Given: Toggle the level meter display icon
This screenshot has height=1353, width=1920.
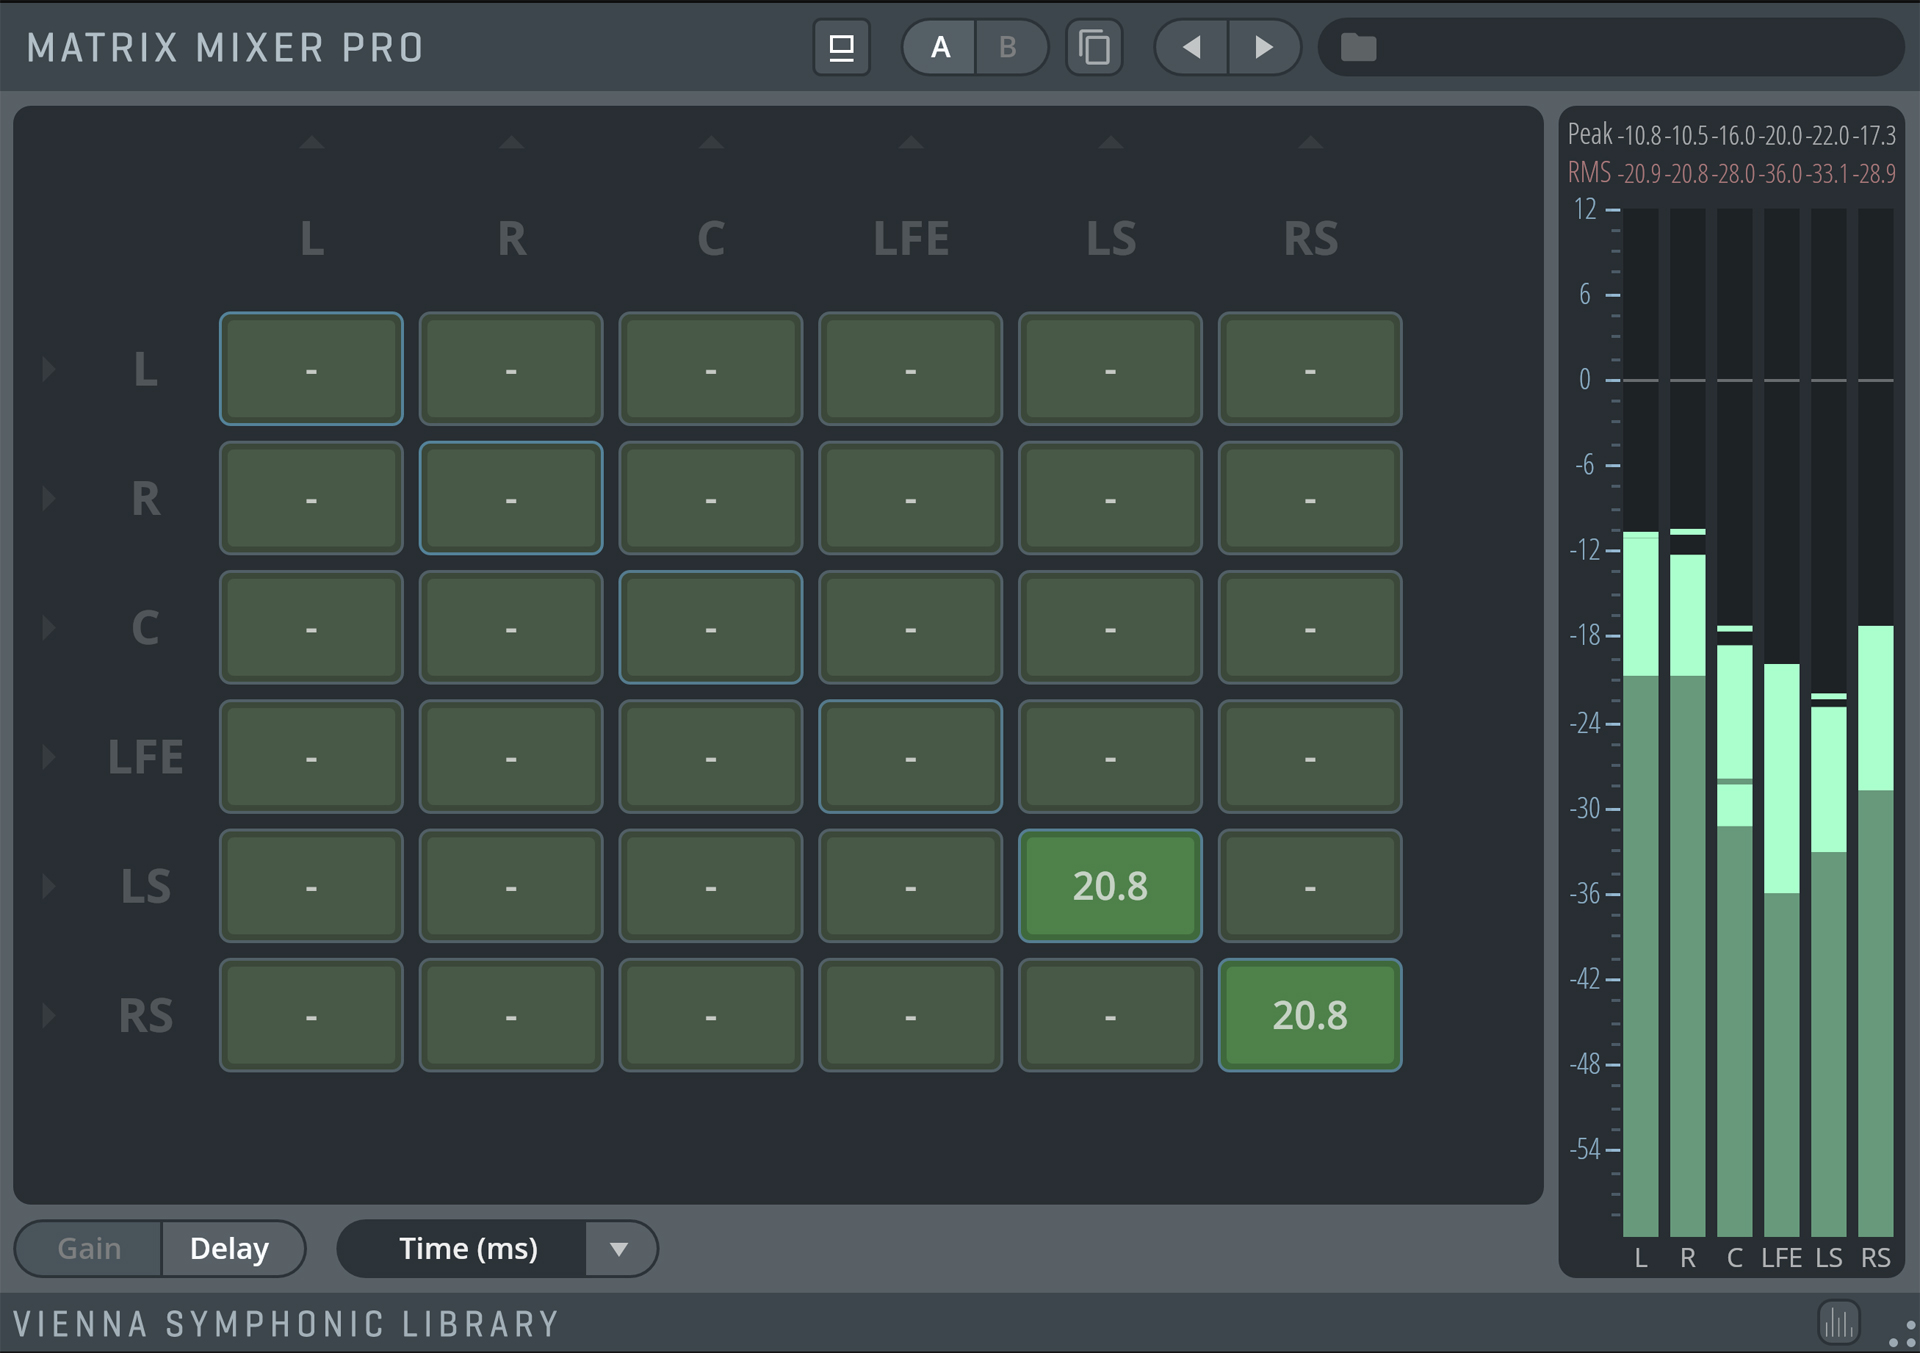Looking at the screenshot, I should tap(1838, 1323).
